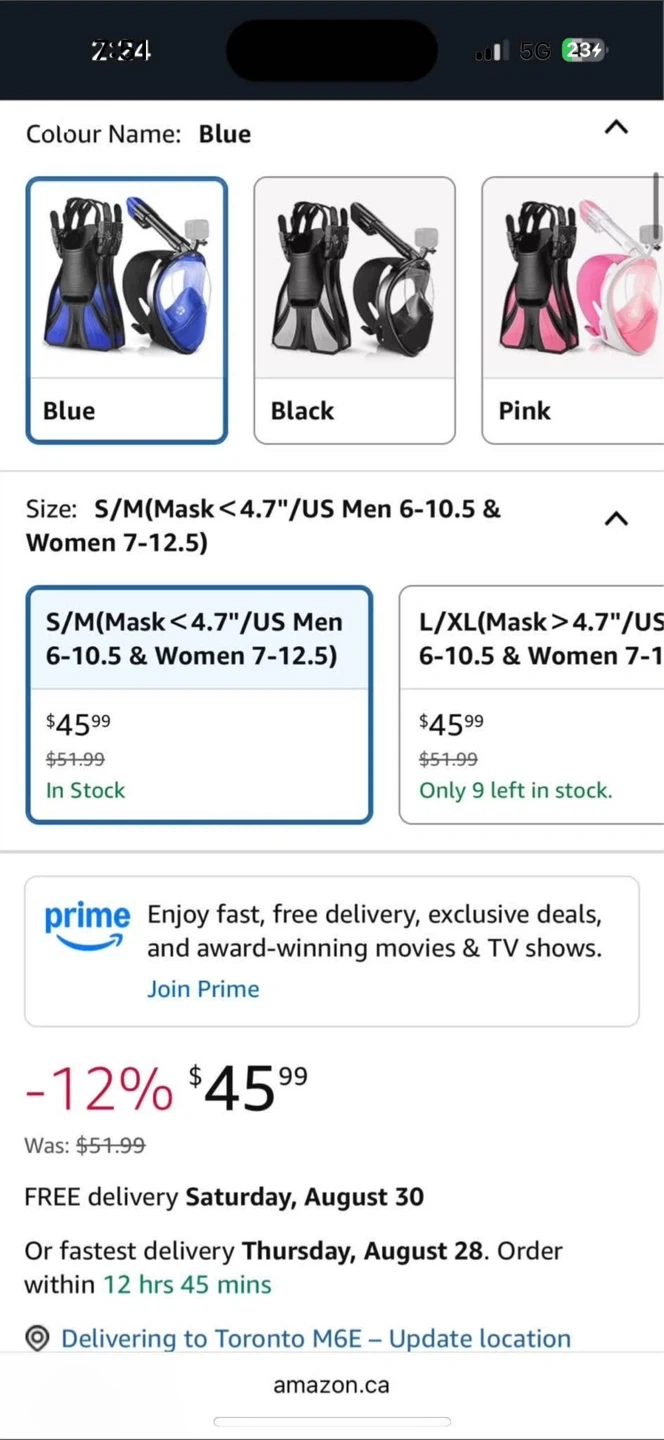Select the Pink snorkel set image
Image resolution: width=664 pixels, height=1440 pixels.
(x=574, y=278)
